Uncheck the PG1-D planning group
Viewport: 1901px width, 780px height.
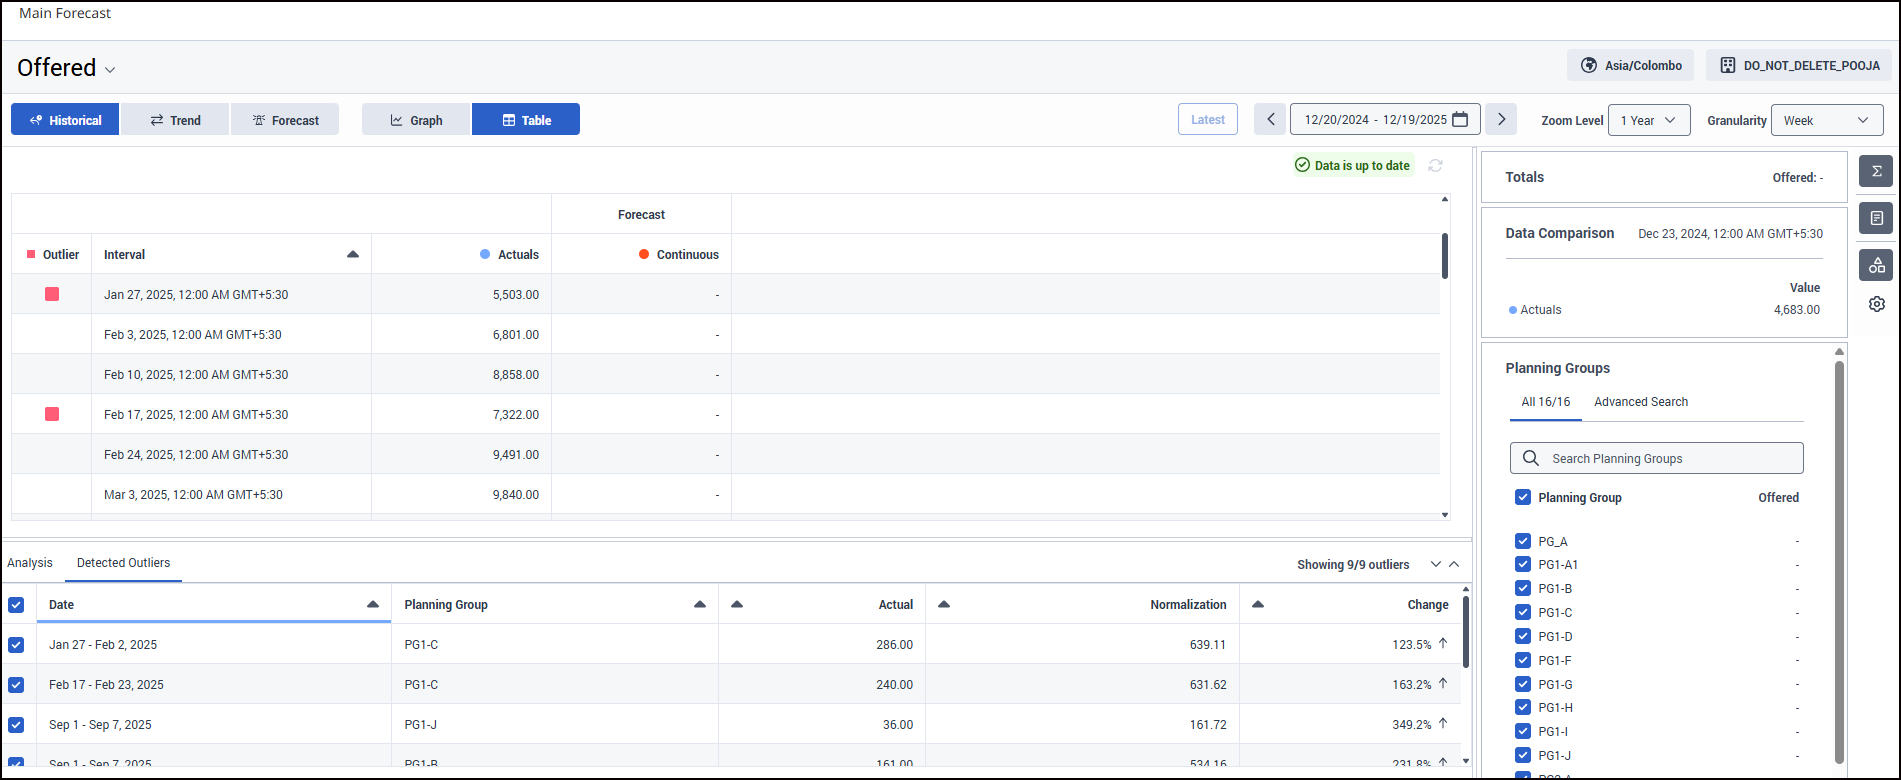click(x=1523, y=636)
